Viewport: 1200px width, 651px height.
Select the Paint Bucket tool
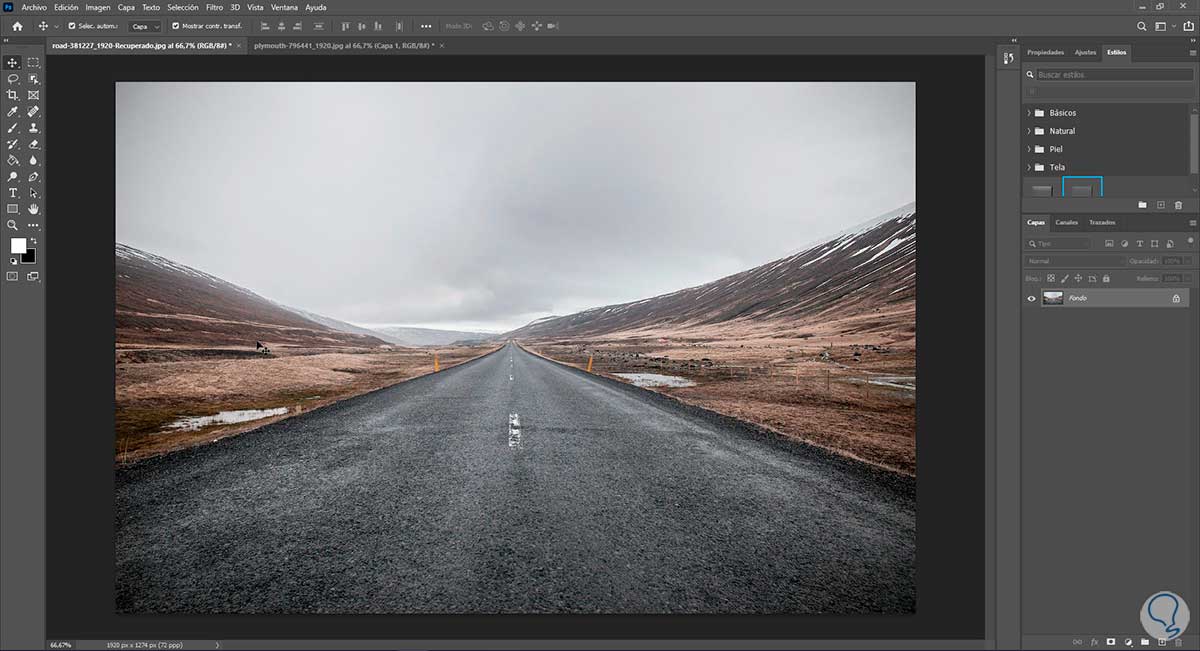pos(13,160)
